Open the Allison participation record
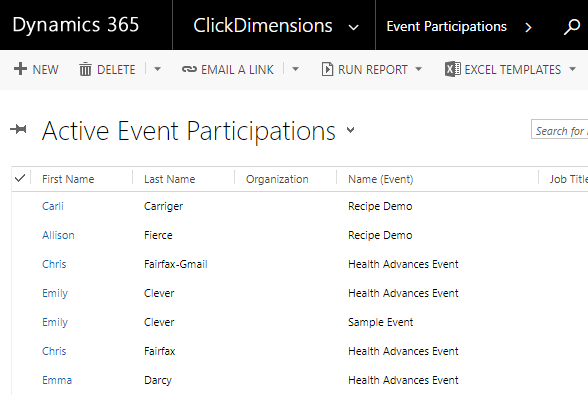This screenshot has width=588, height=395. (58, 235)
